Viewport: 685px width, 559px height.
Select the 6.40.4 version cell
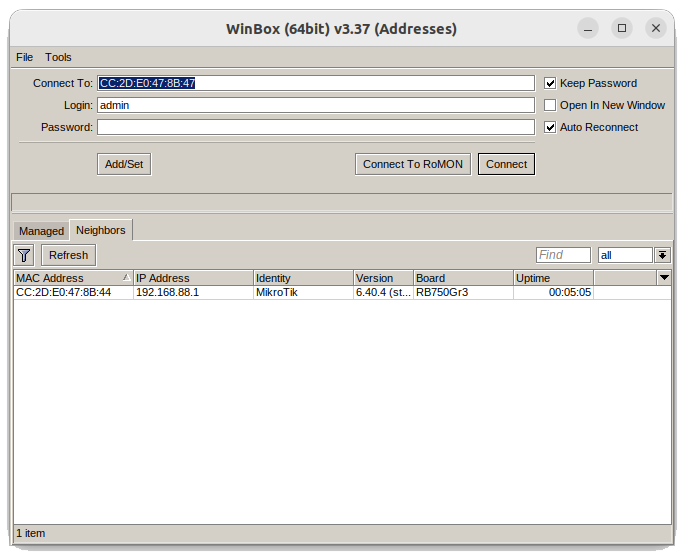383,293
